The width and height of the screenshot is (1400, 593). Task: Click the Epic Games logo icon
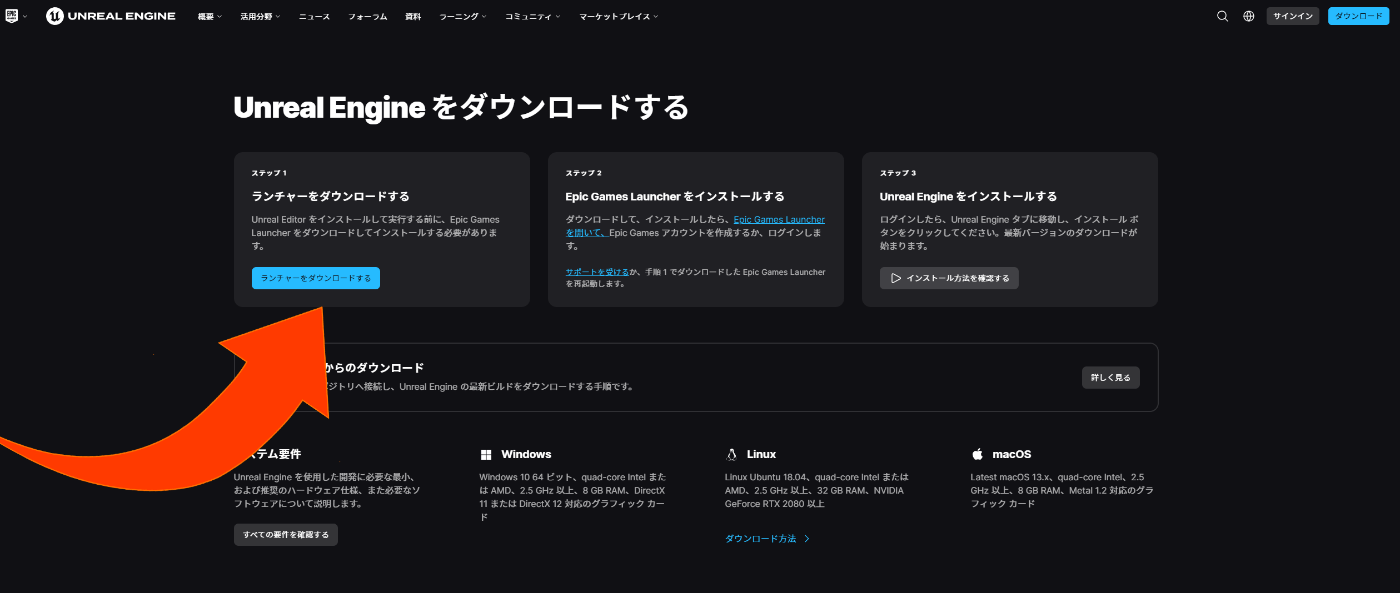point(12,16)
